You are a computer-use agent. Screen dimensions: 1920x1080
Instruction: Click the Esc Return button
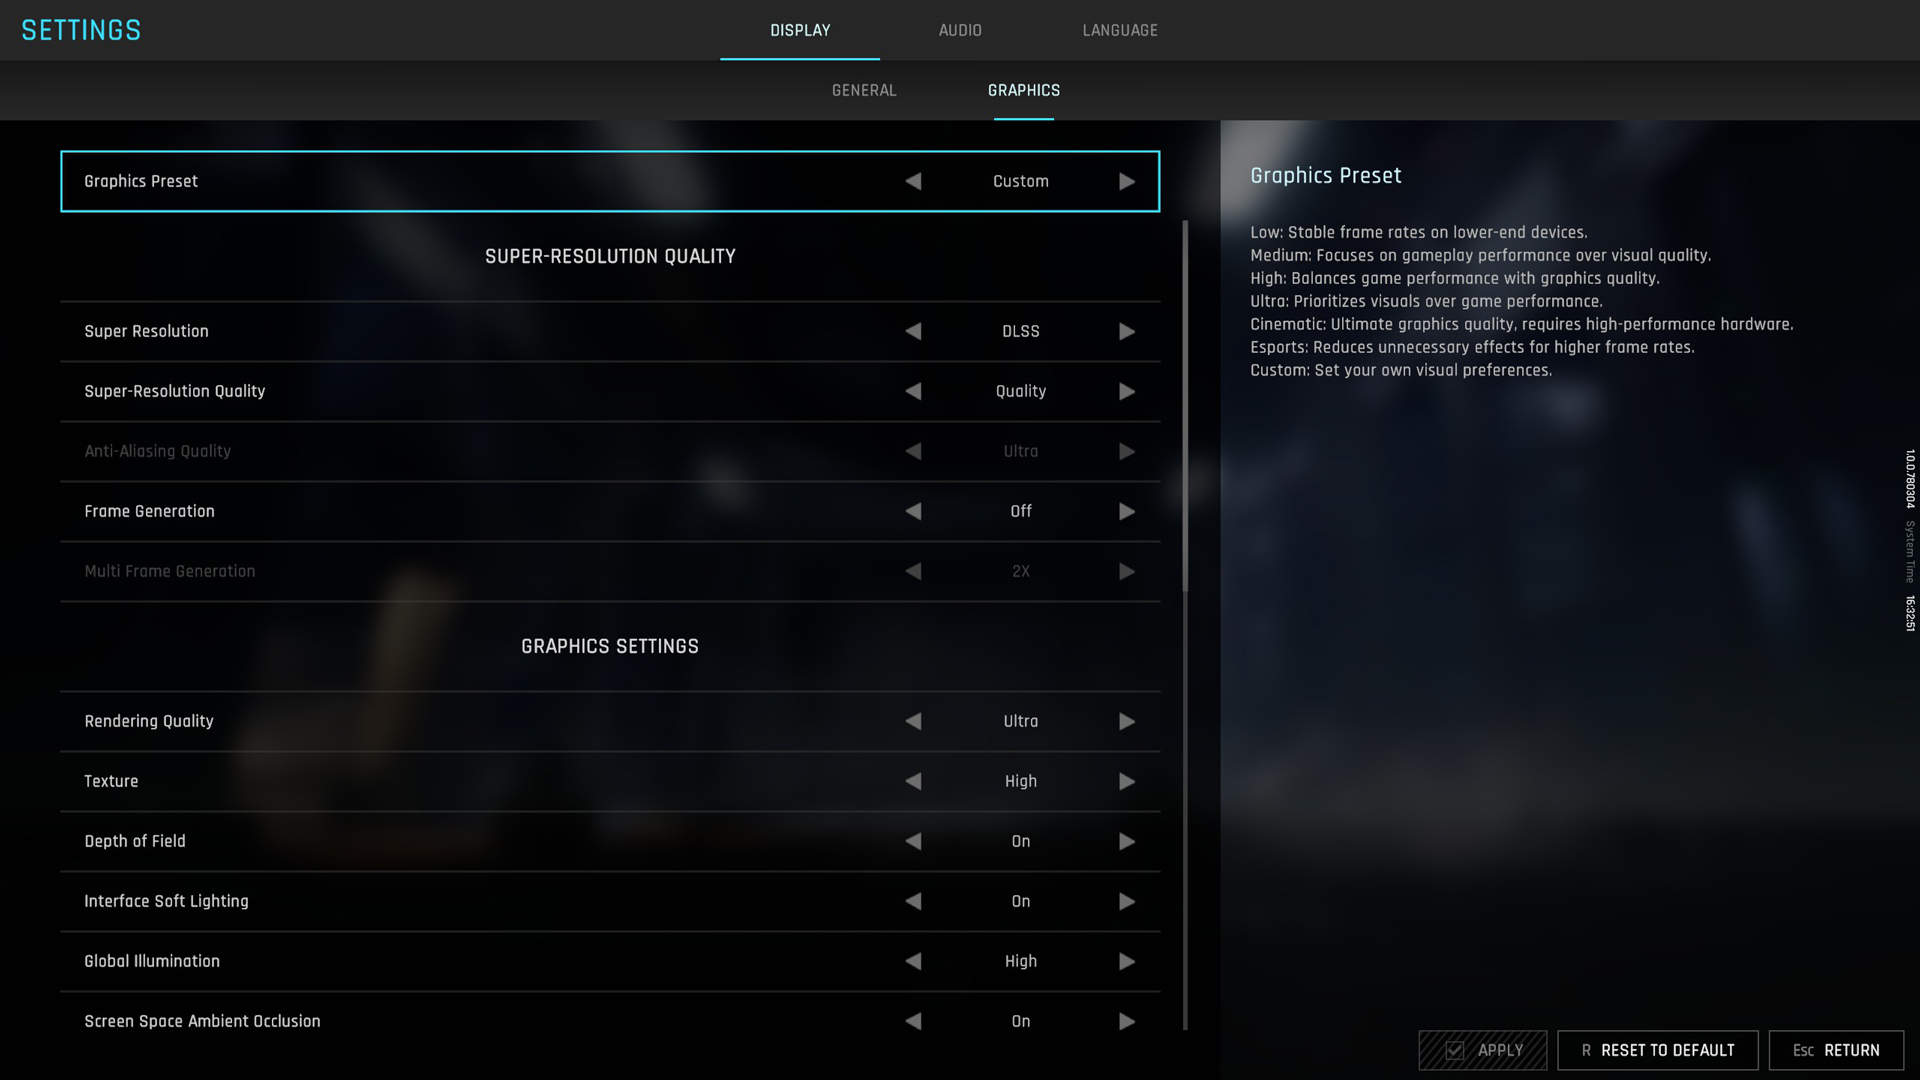(x=1836, y=1050)
